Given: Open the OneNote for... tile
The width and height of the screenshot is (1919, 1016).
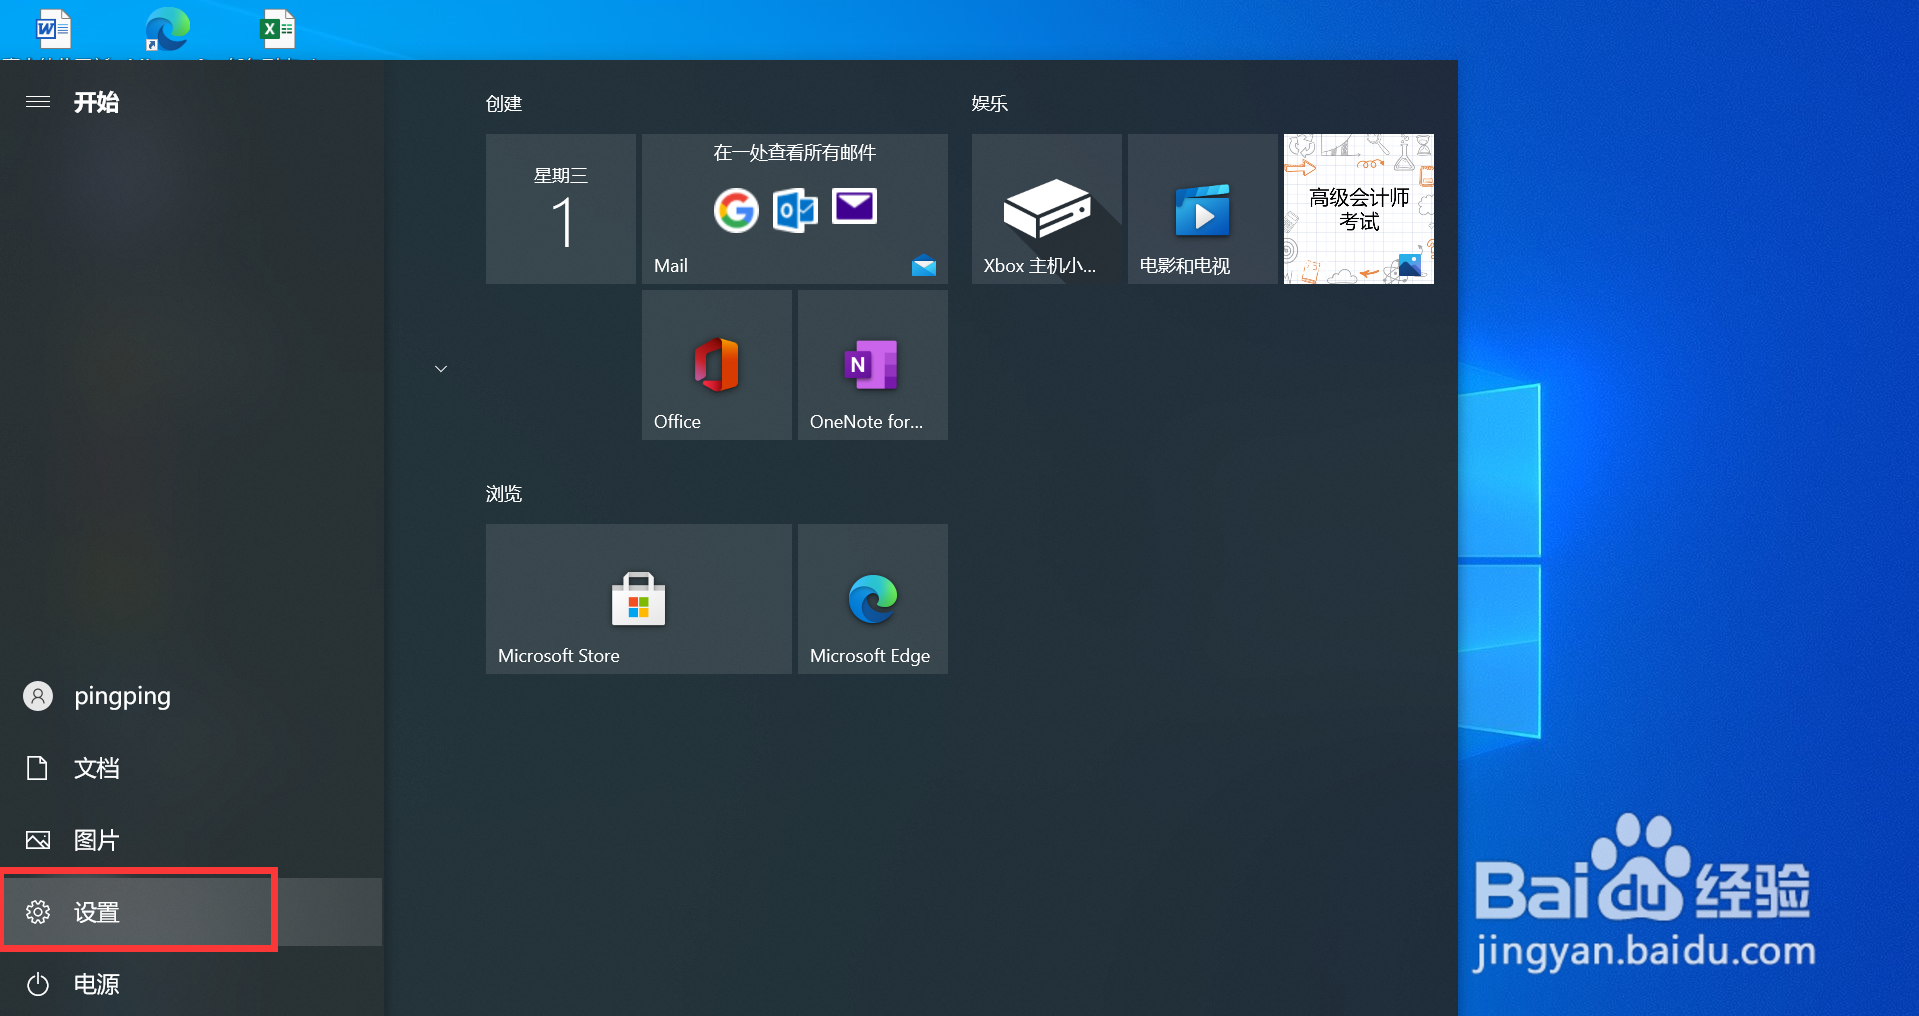Looking at the screenshot, I should click(873, 365).
